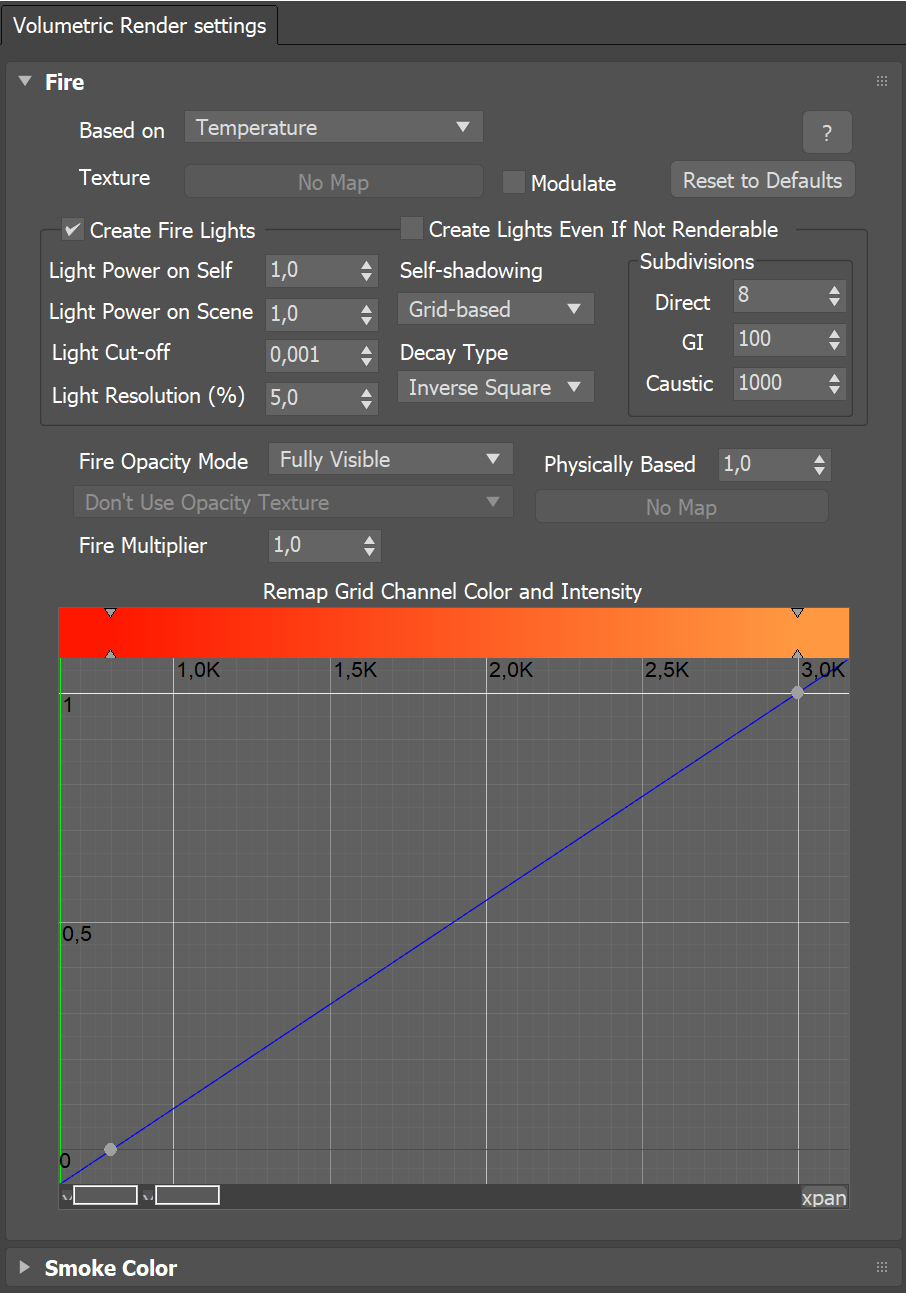
Task: Select the curve point near the graph's lower left
Action: 110,1149
